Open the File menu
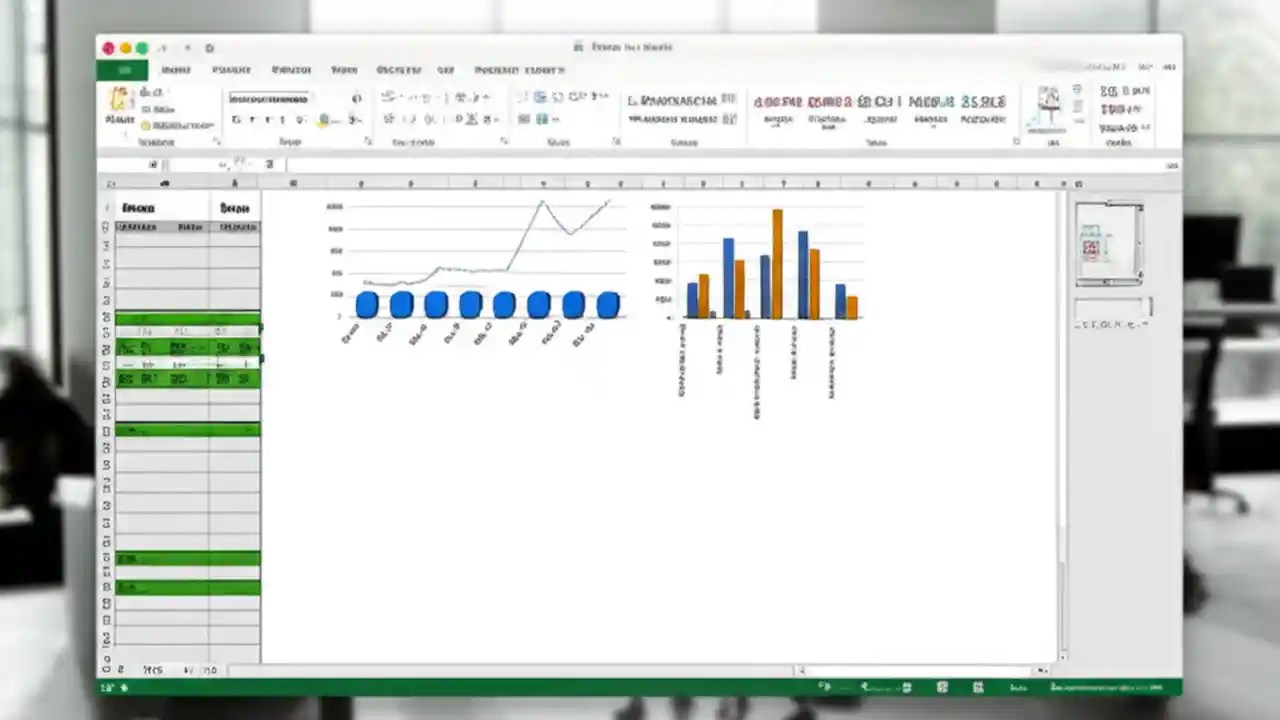1280x720 pixels. pyautogui.click(x=122, y=70)
